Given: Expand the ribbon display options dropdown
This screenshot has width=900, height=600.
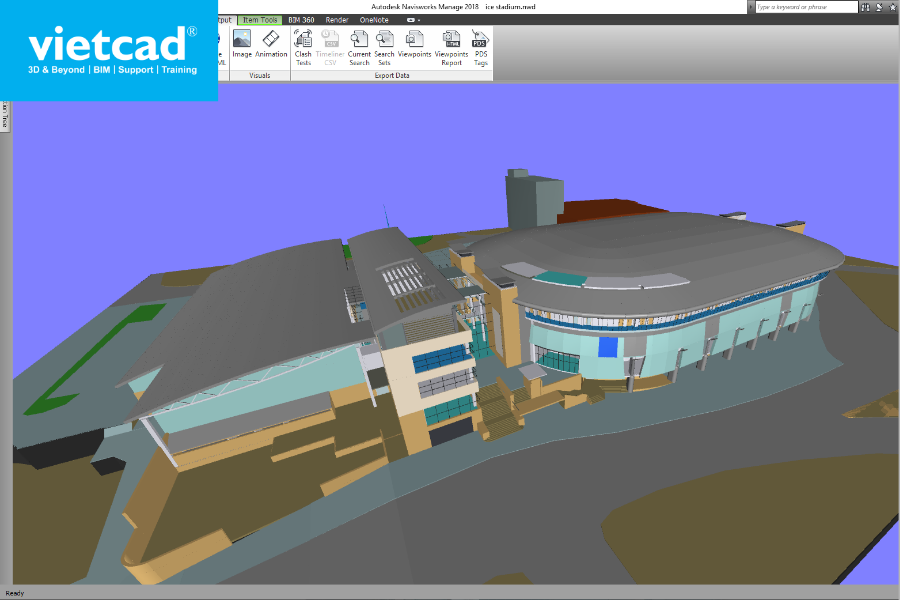Looking at the screenshot, I should pos(413,20).
